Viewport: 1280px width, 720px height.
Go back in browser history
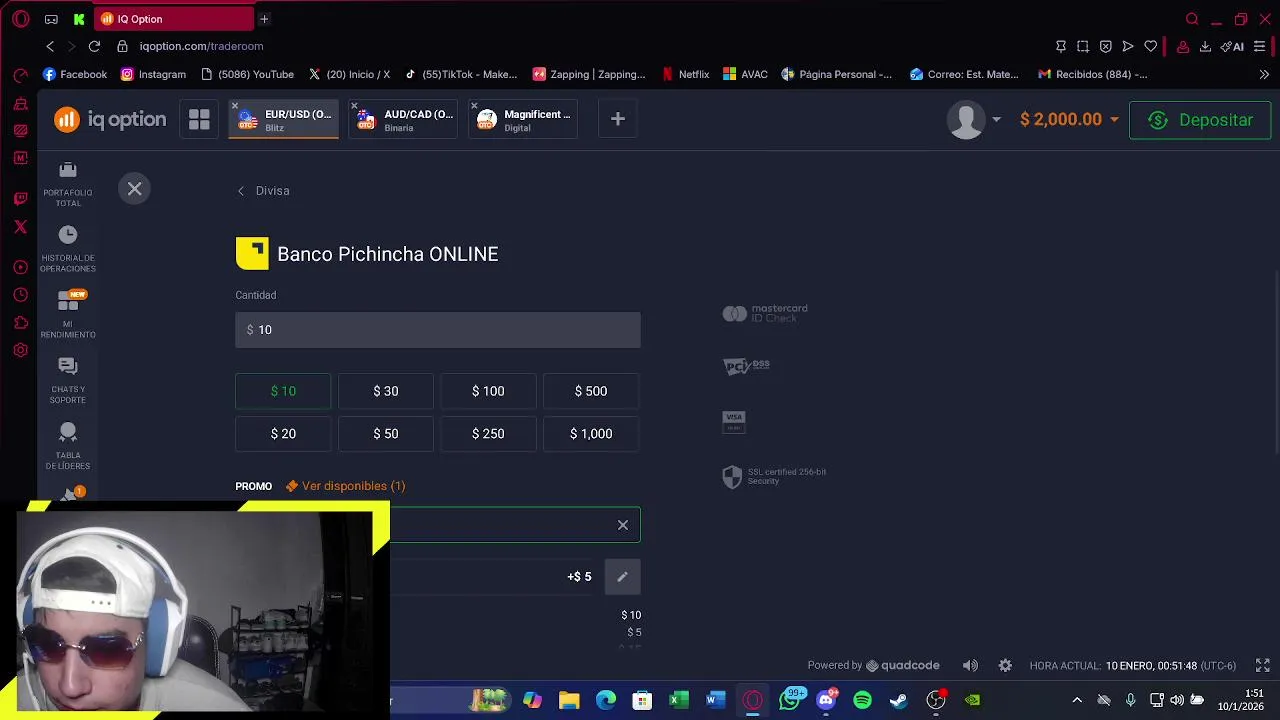pos(50,46)
